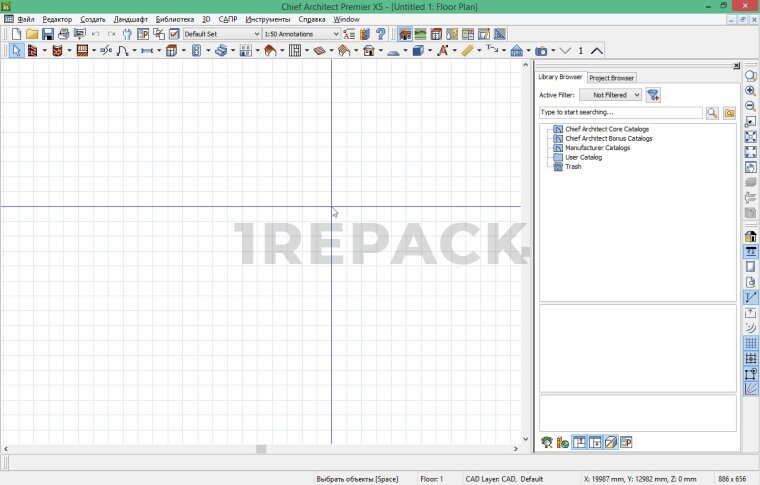
Task: Click the Print icon in toolbar
Action: (x=63, y=34)
